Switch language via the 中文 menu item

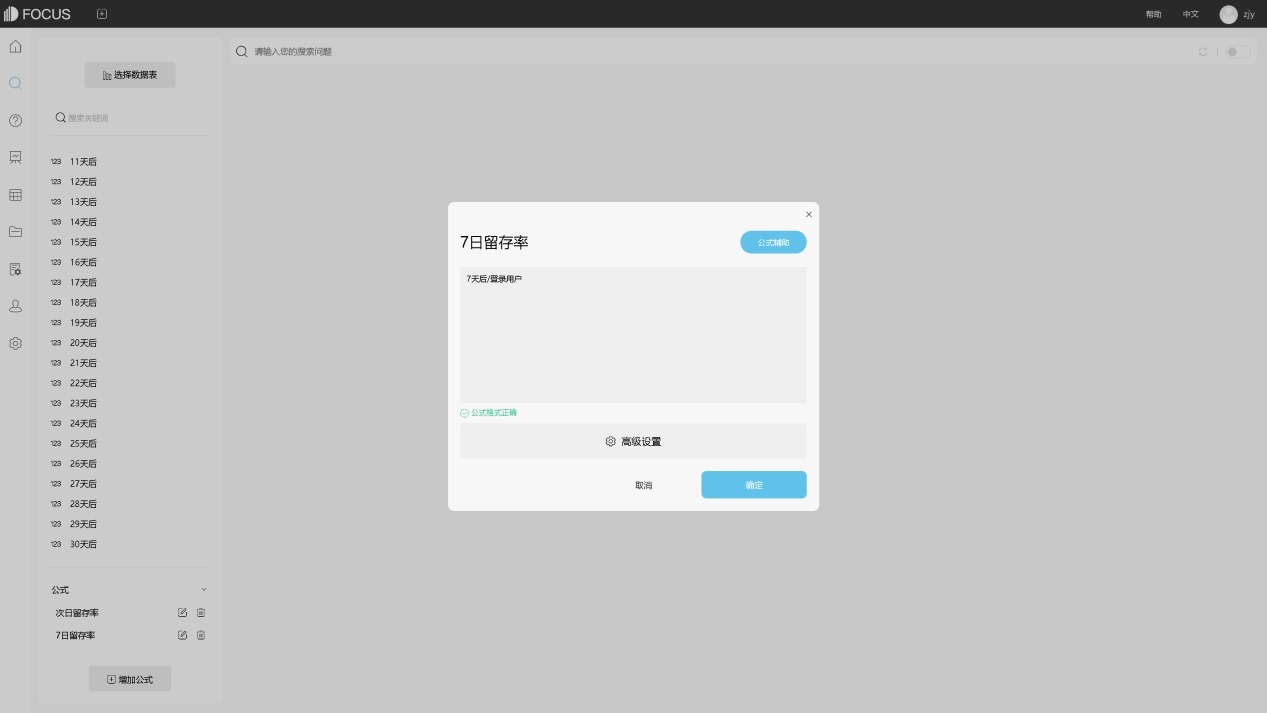point(1190,14)
